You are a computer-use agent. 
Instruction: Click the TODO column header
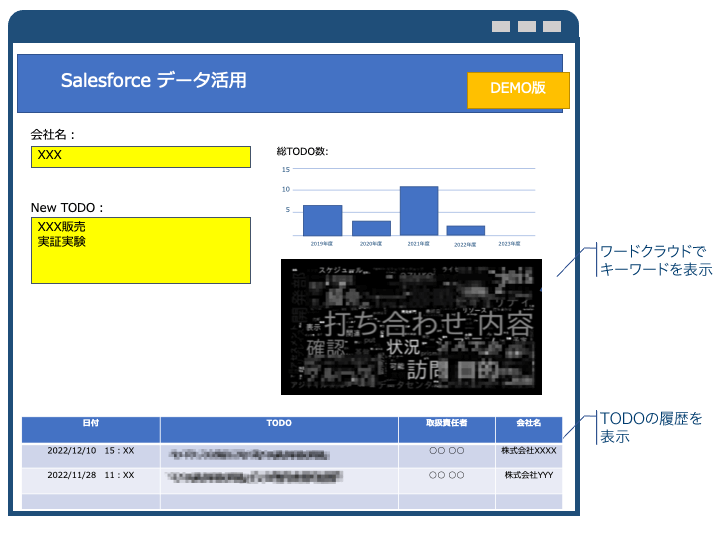click(x=279, y=429)
